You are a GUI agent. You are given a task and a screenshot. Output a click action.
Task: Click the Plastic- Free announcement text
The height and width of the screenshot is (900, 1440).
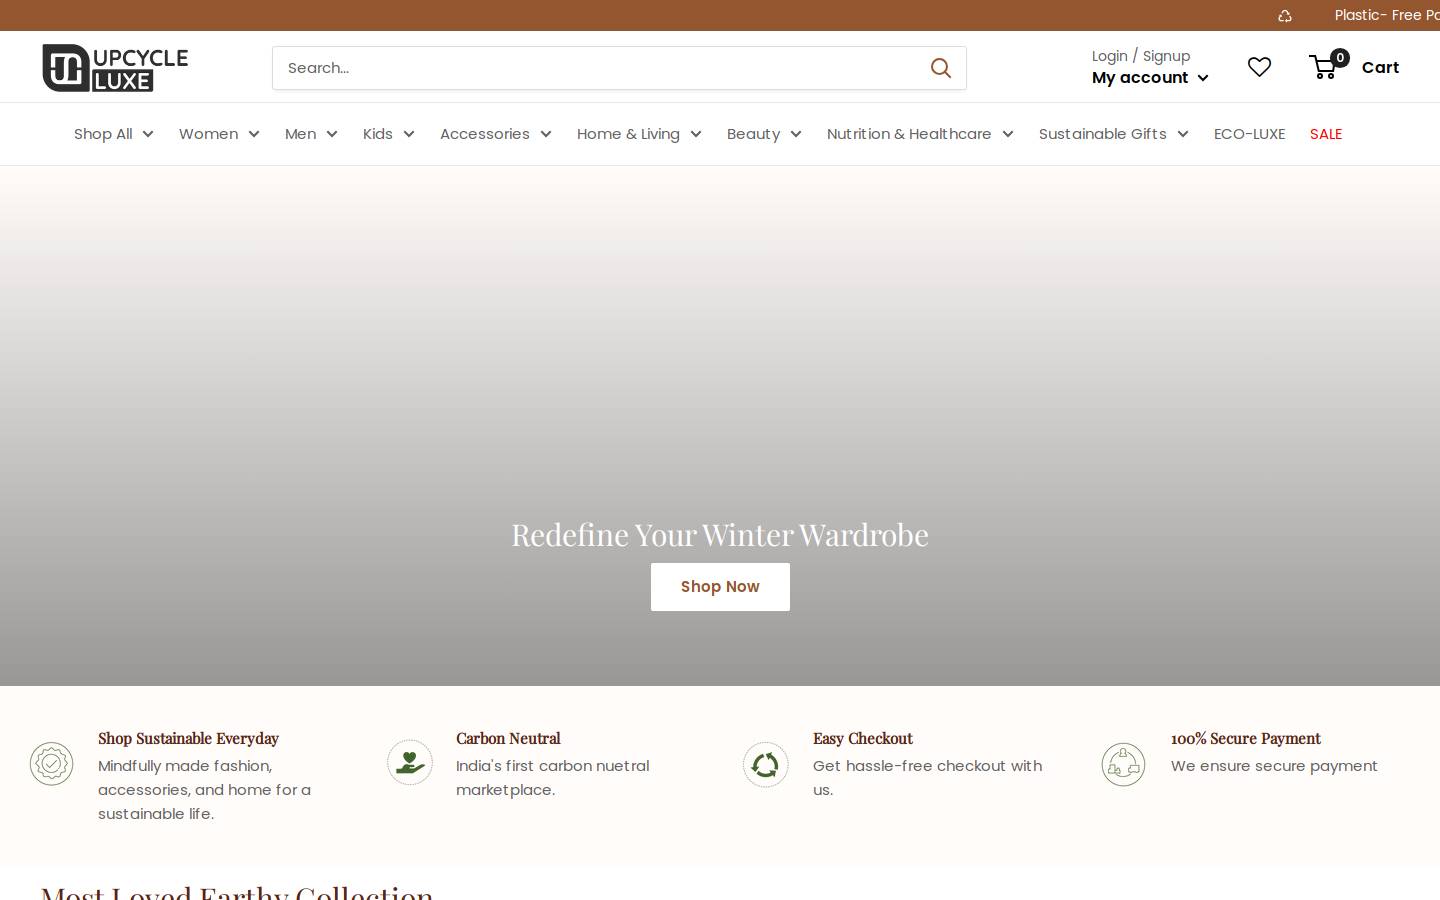1387,15
